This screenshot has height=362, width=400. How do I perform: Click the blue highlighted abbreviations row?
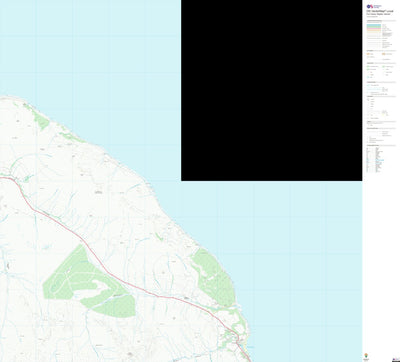click(379, 160)
